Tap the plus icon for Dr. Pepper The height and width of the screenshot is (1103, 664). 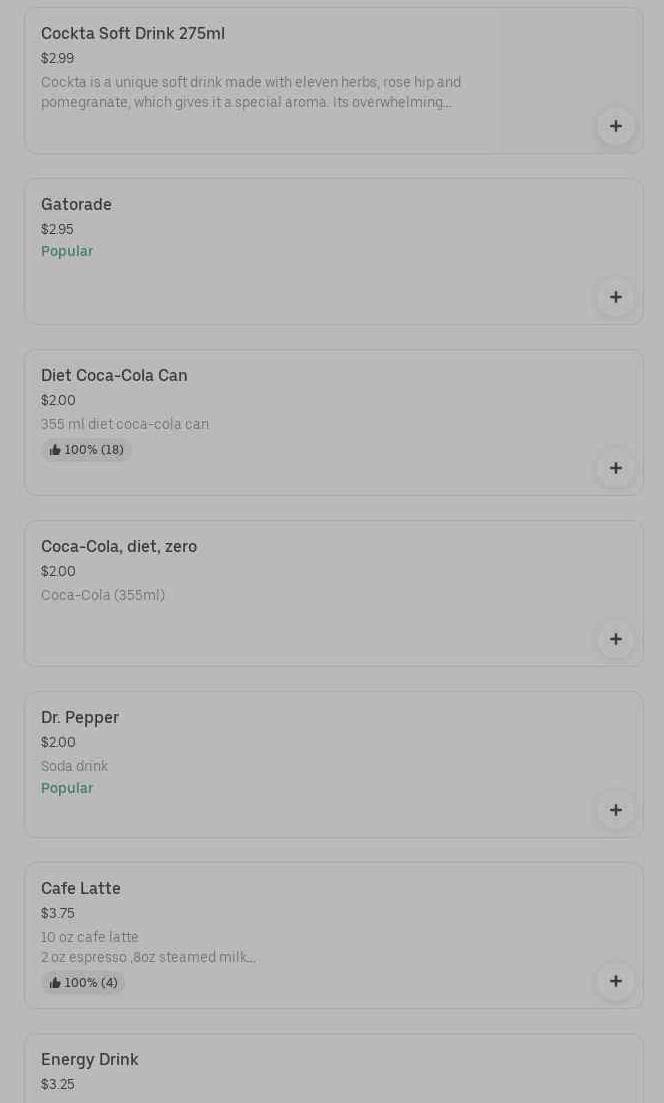click(615, 810)
